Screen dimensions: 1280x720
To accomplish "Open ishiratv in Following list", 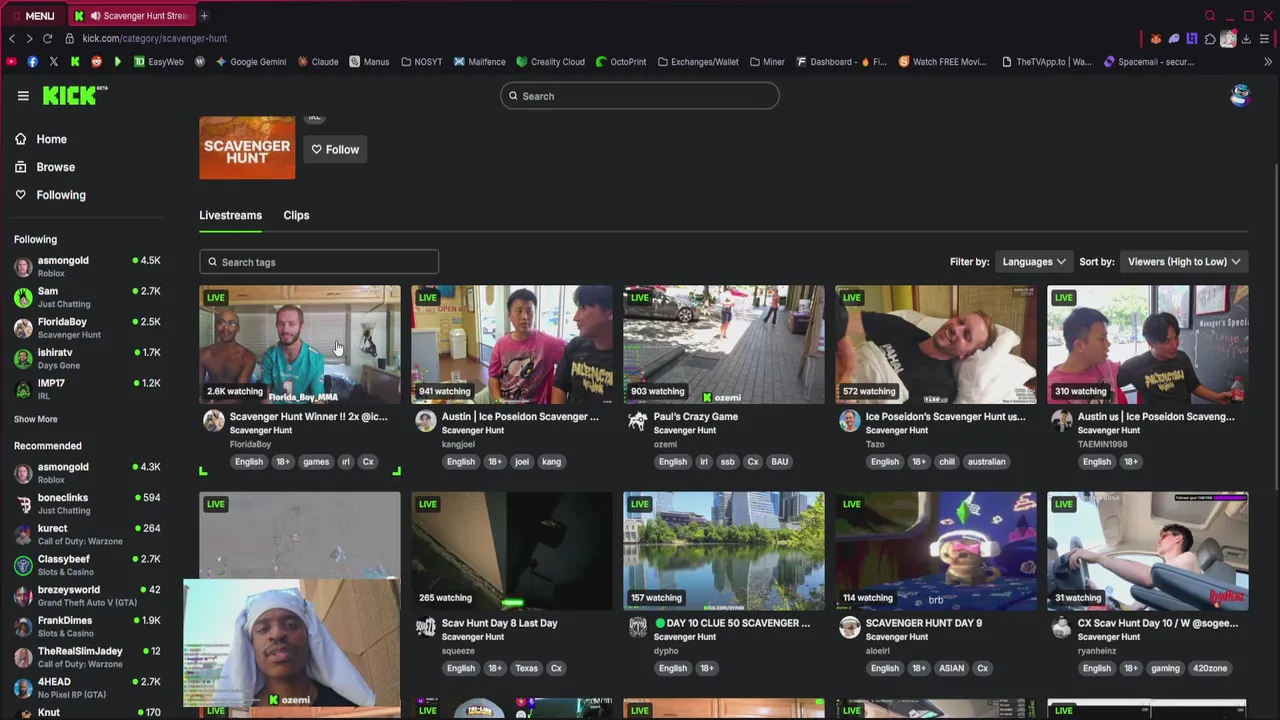I will (x=87, y=359).
